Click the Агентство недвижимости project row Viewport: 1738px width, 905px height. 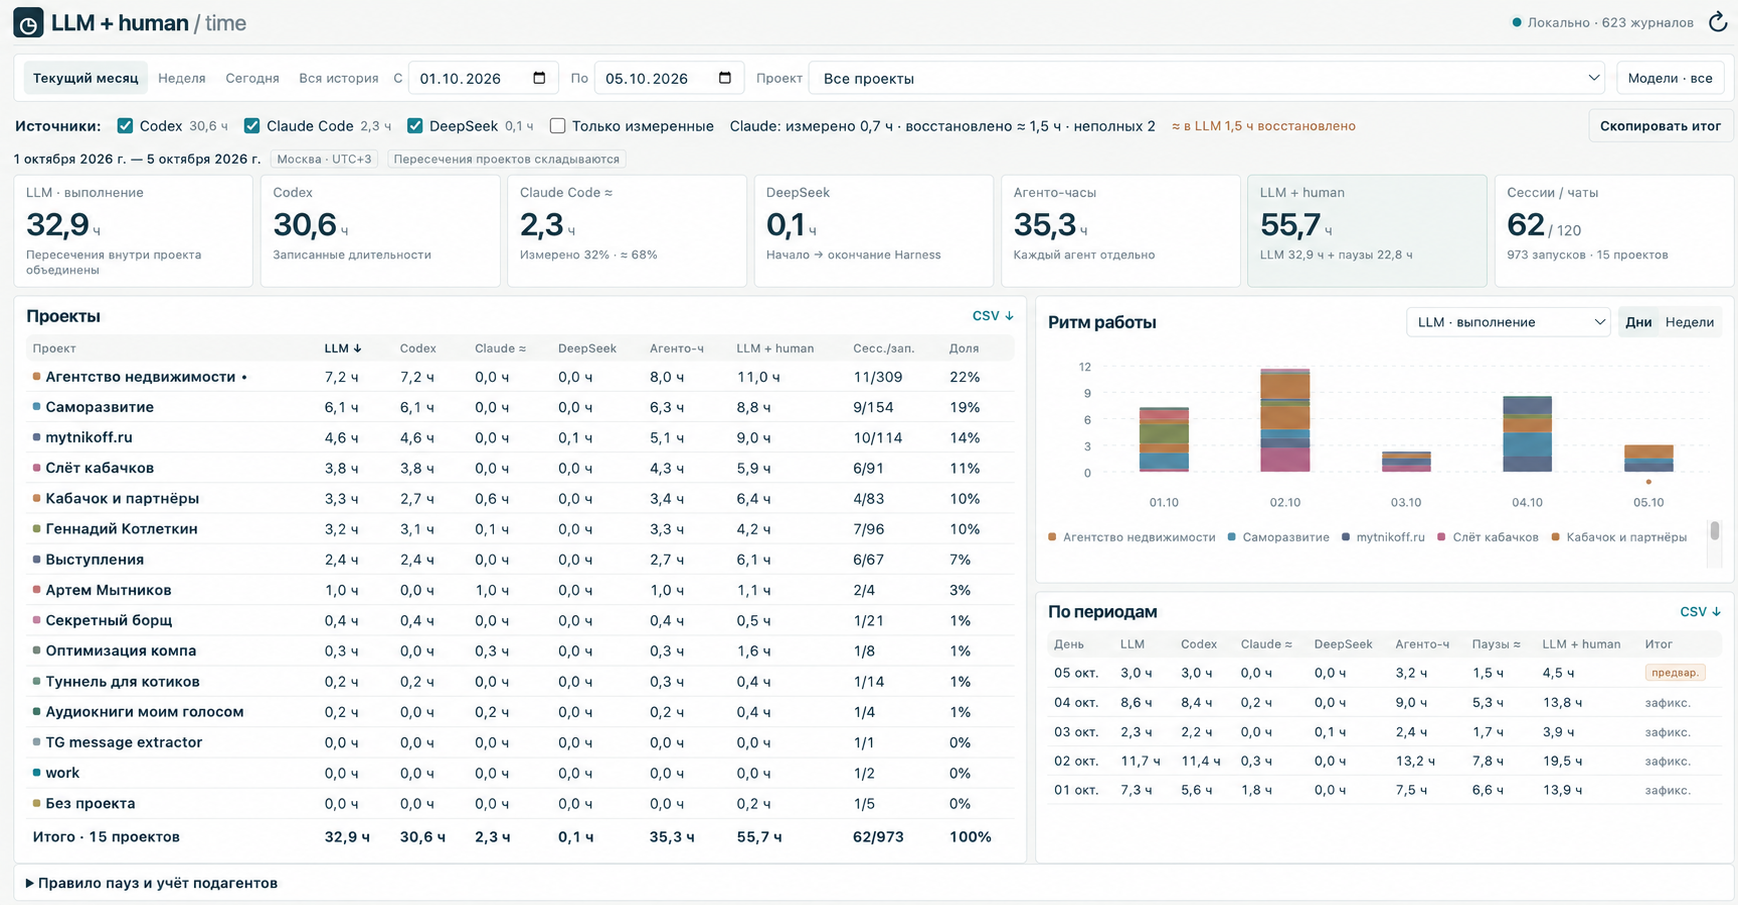coord(519,377)
